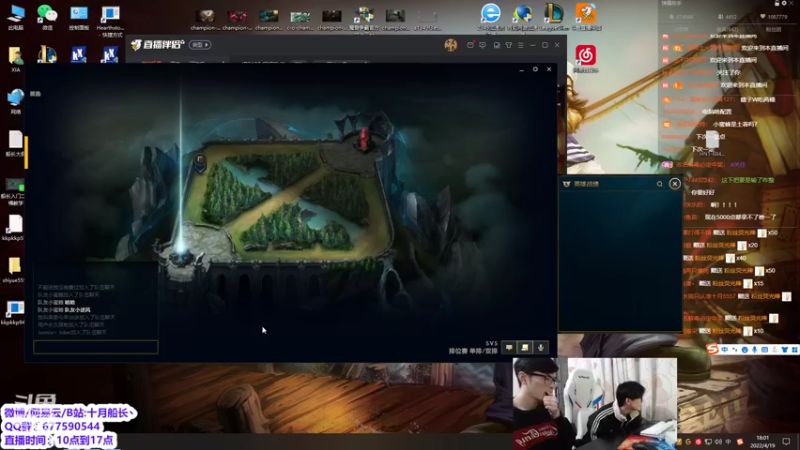This screenshot has width=800, height=450.
Task: Open the shiyue55 folder on desktop
Action: pos(14,269)
